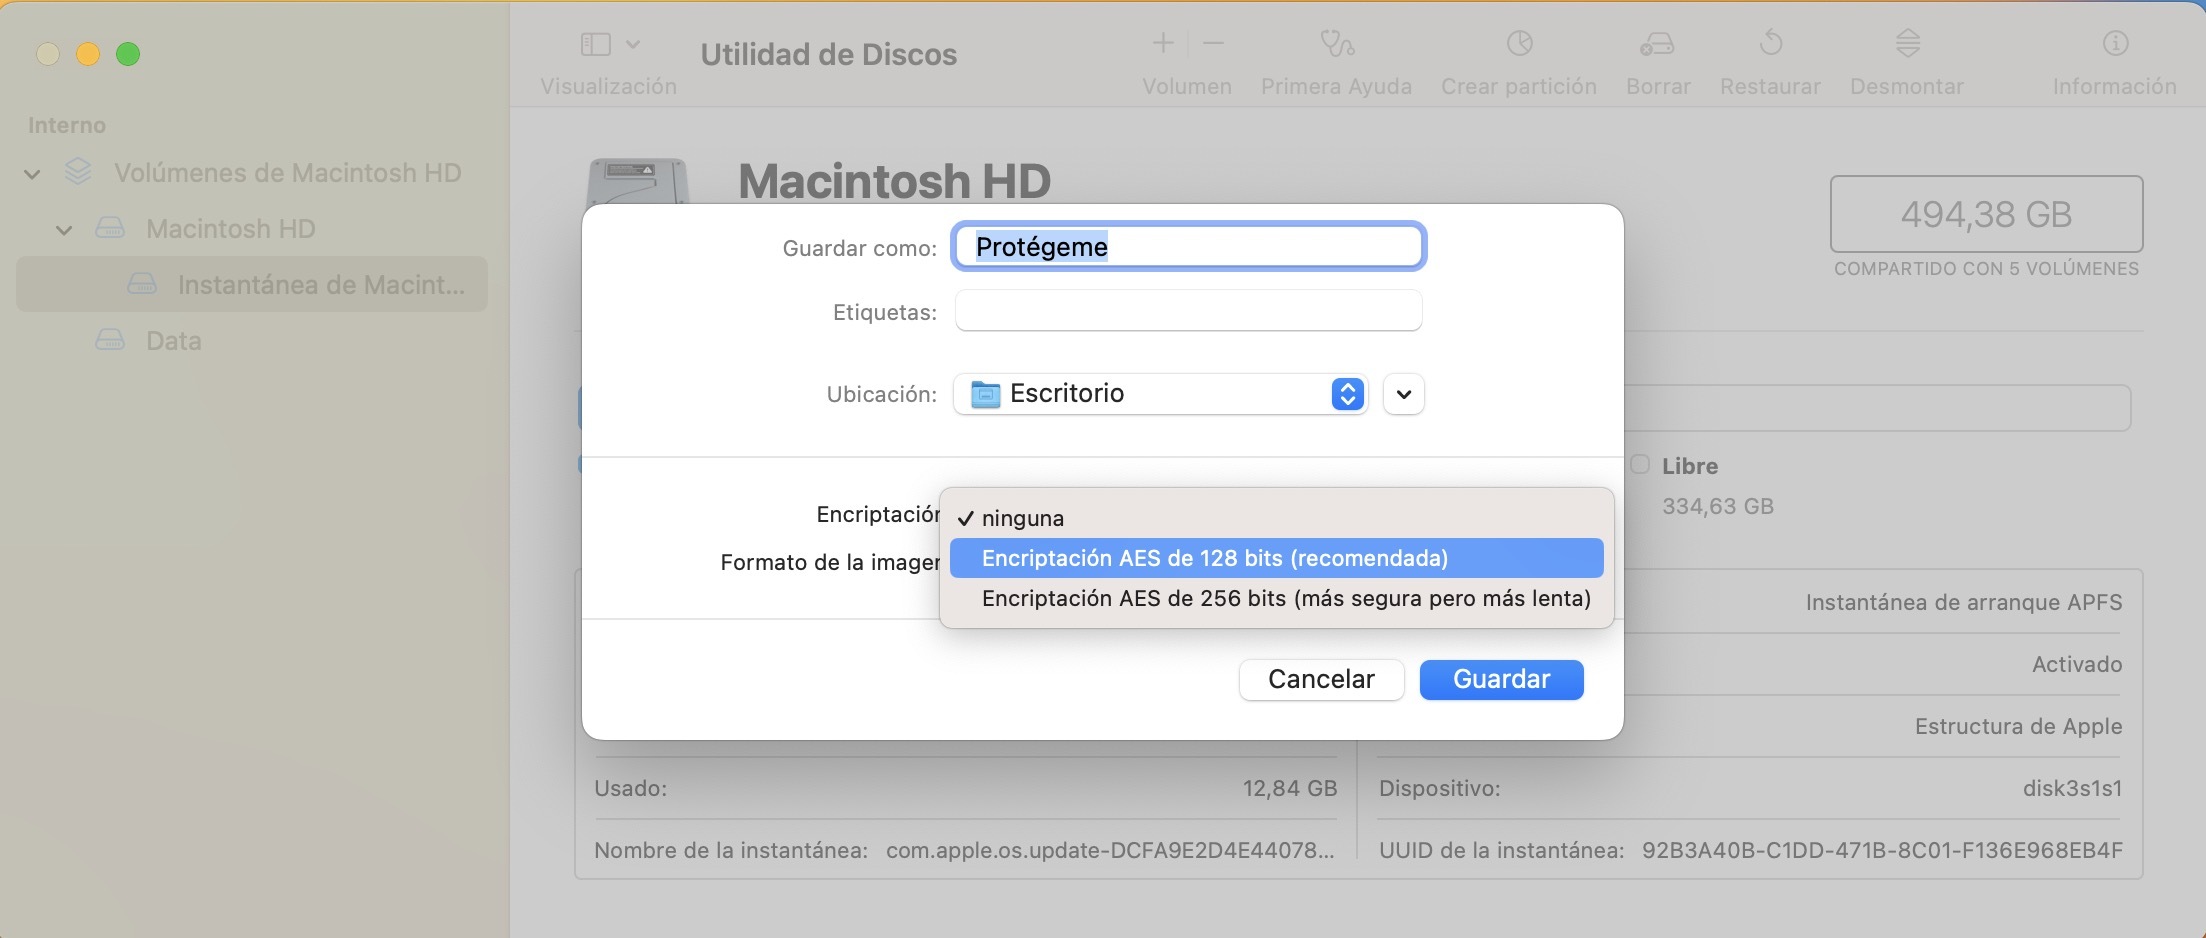Click the Borrar disk erase icon
This screenshot has height=938, width=2206.
[x=1657, y=44]
